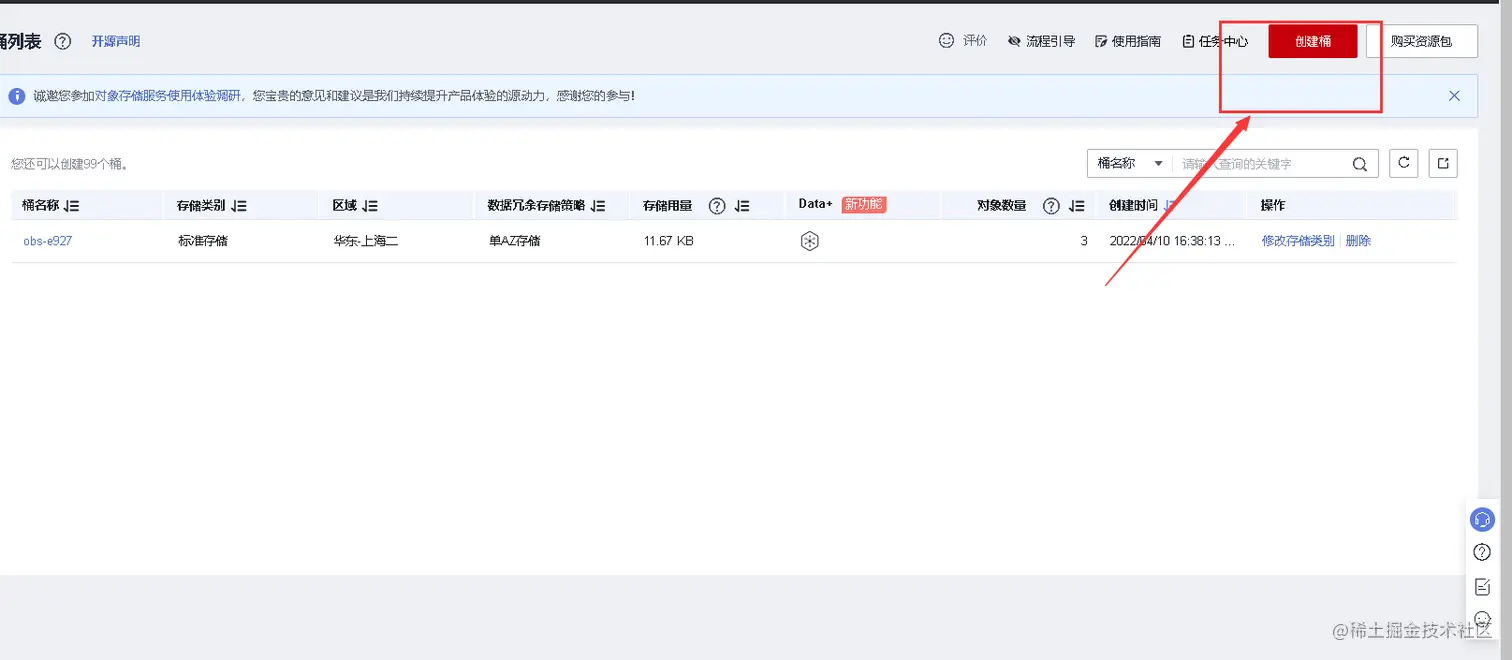Screen dimensions: 1512x660
Task: Click the floating help question icon
Action: pyautogui.click(x=1482, y=553)
